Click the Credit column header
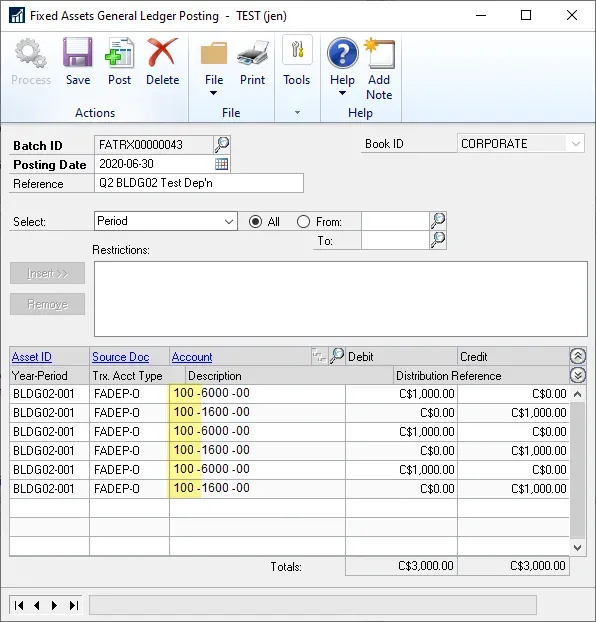Screen dimensions: 596x622 coord(513,357)
